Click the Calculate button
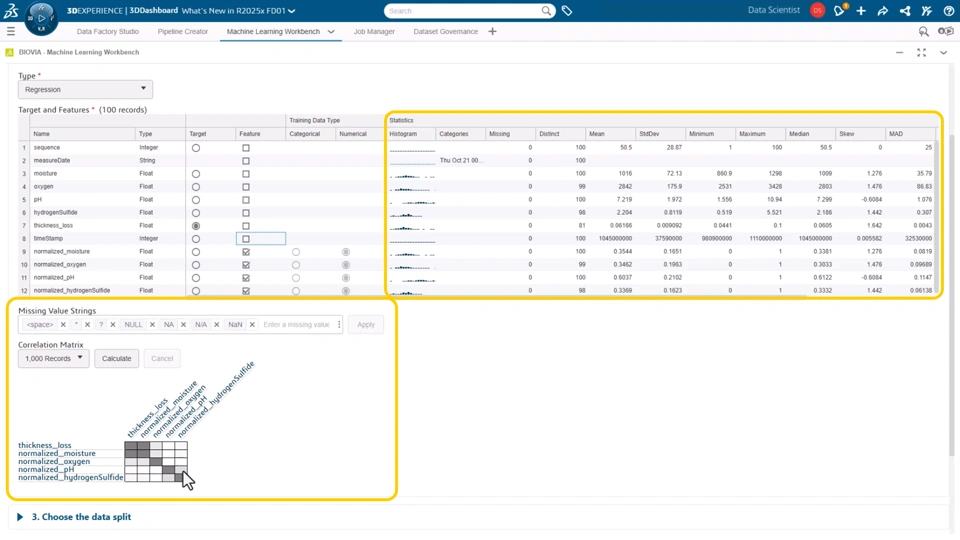The image size is (960, 540). point(116,358)
